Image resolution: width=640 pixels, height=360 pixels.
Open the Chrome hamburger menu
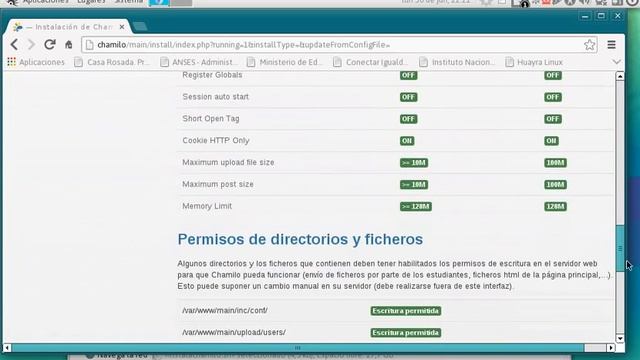611,44
